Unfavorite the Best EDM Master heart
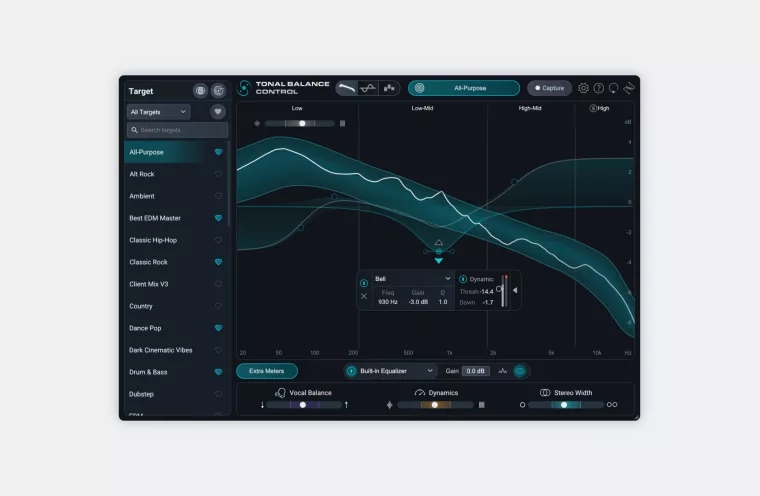760x496 pixels. coord(218,218)
